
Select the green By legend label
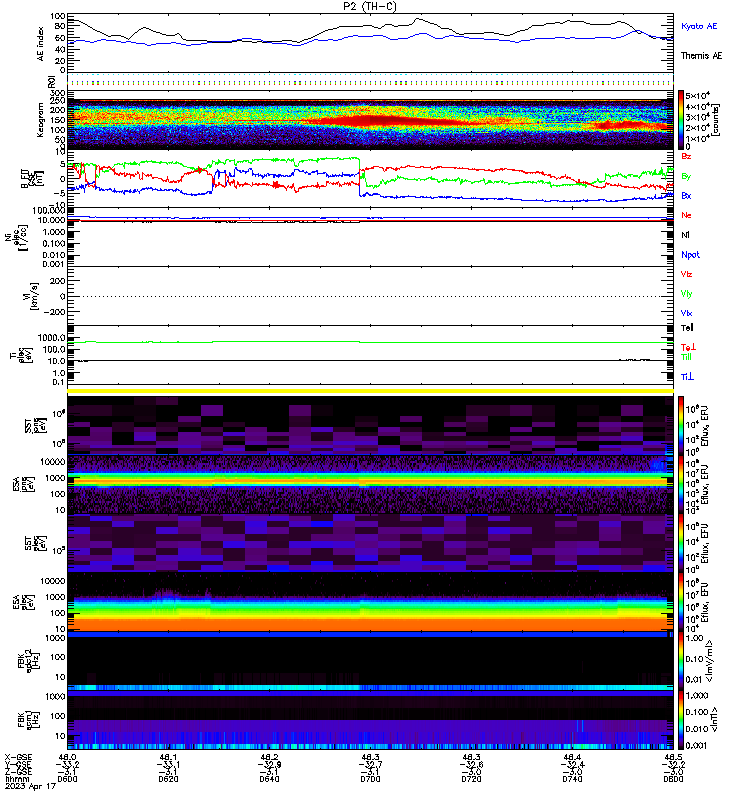coord(686,176)
